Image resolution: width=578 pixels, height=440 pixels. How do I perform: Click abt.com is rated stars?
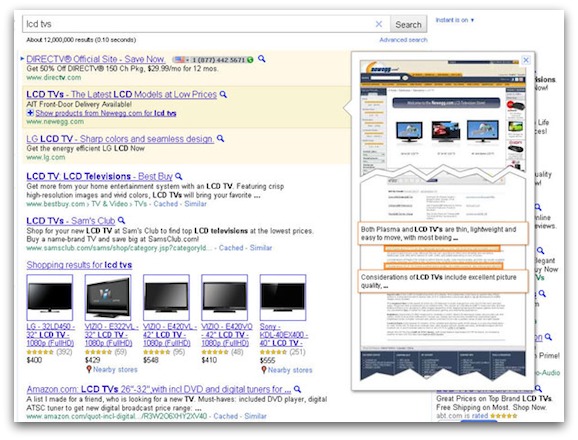[504, 416]
